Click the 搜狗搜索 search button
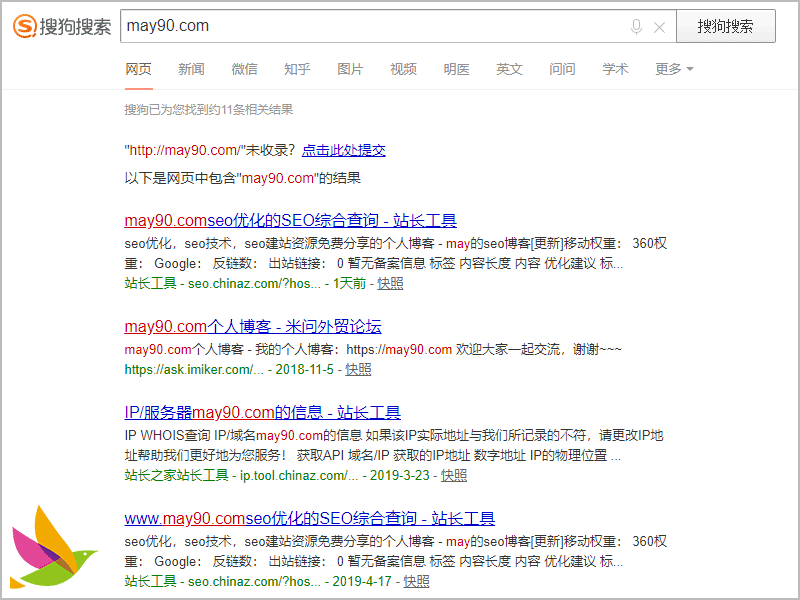800x600 pixels. 726,26
